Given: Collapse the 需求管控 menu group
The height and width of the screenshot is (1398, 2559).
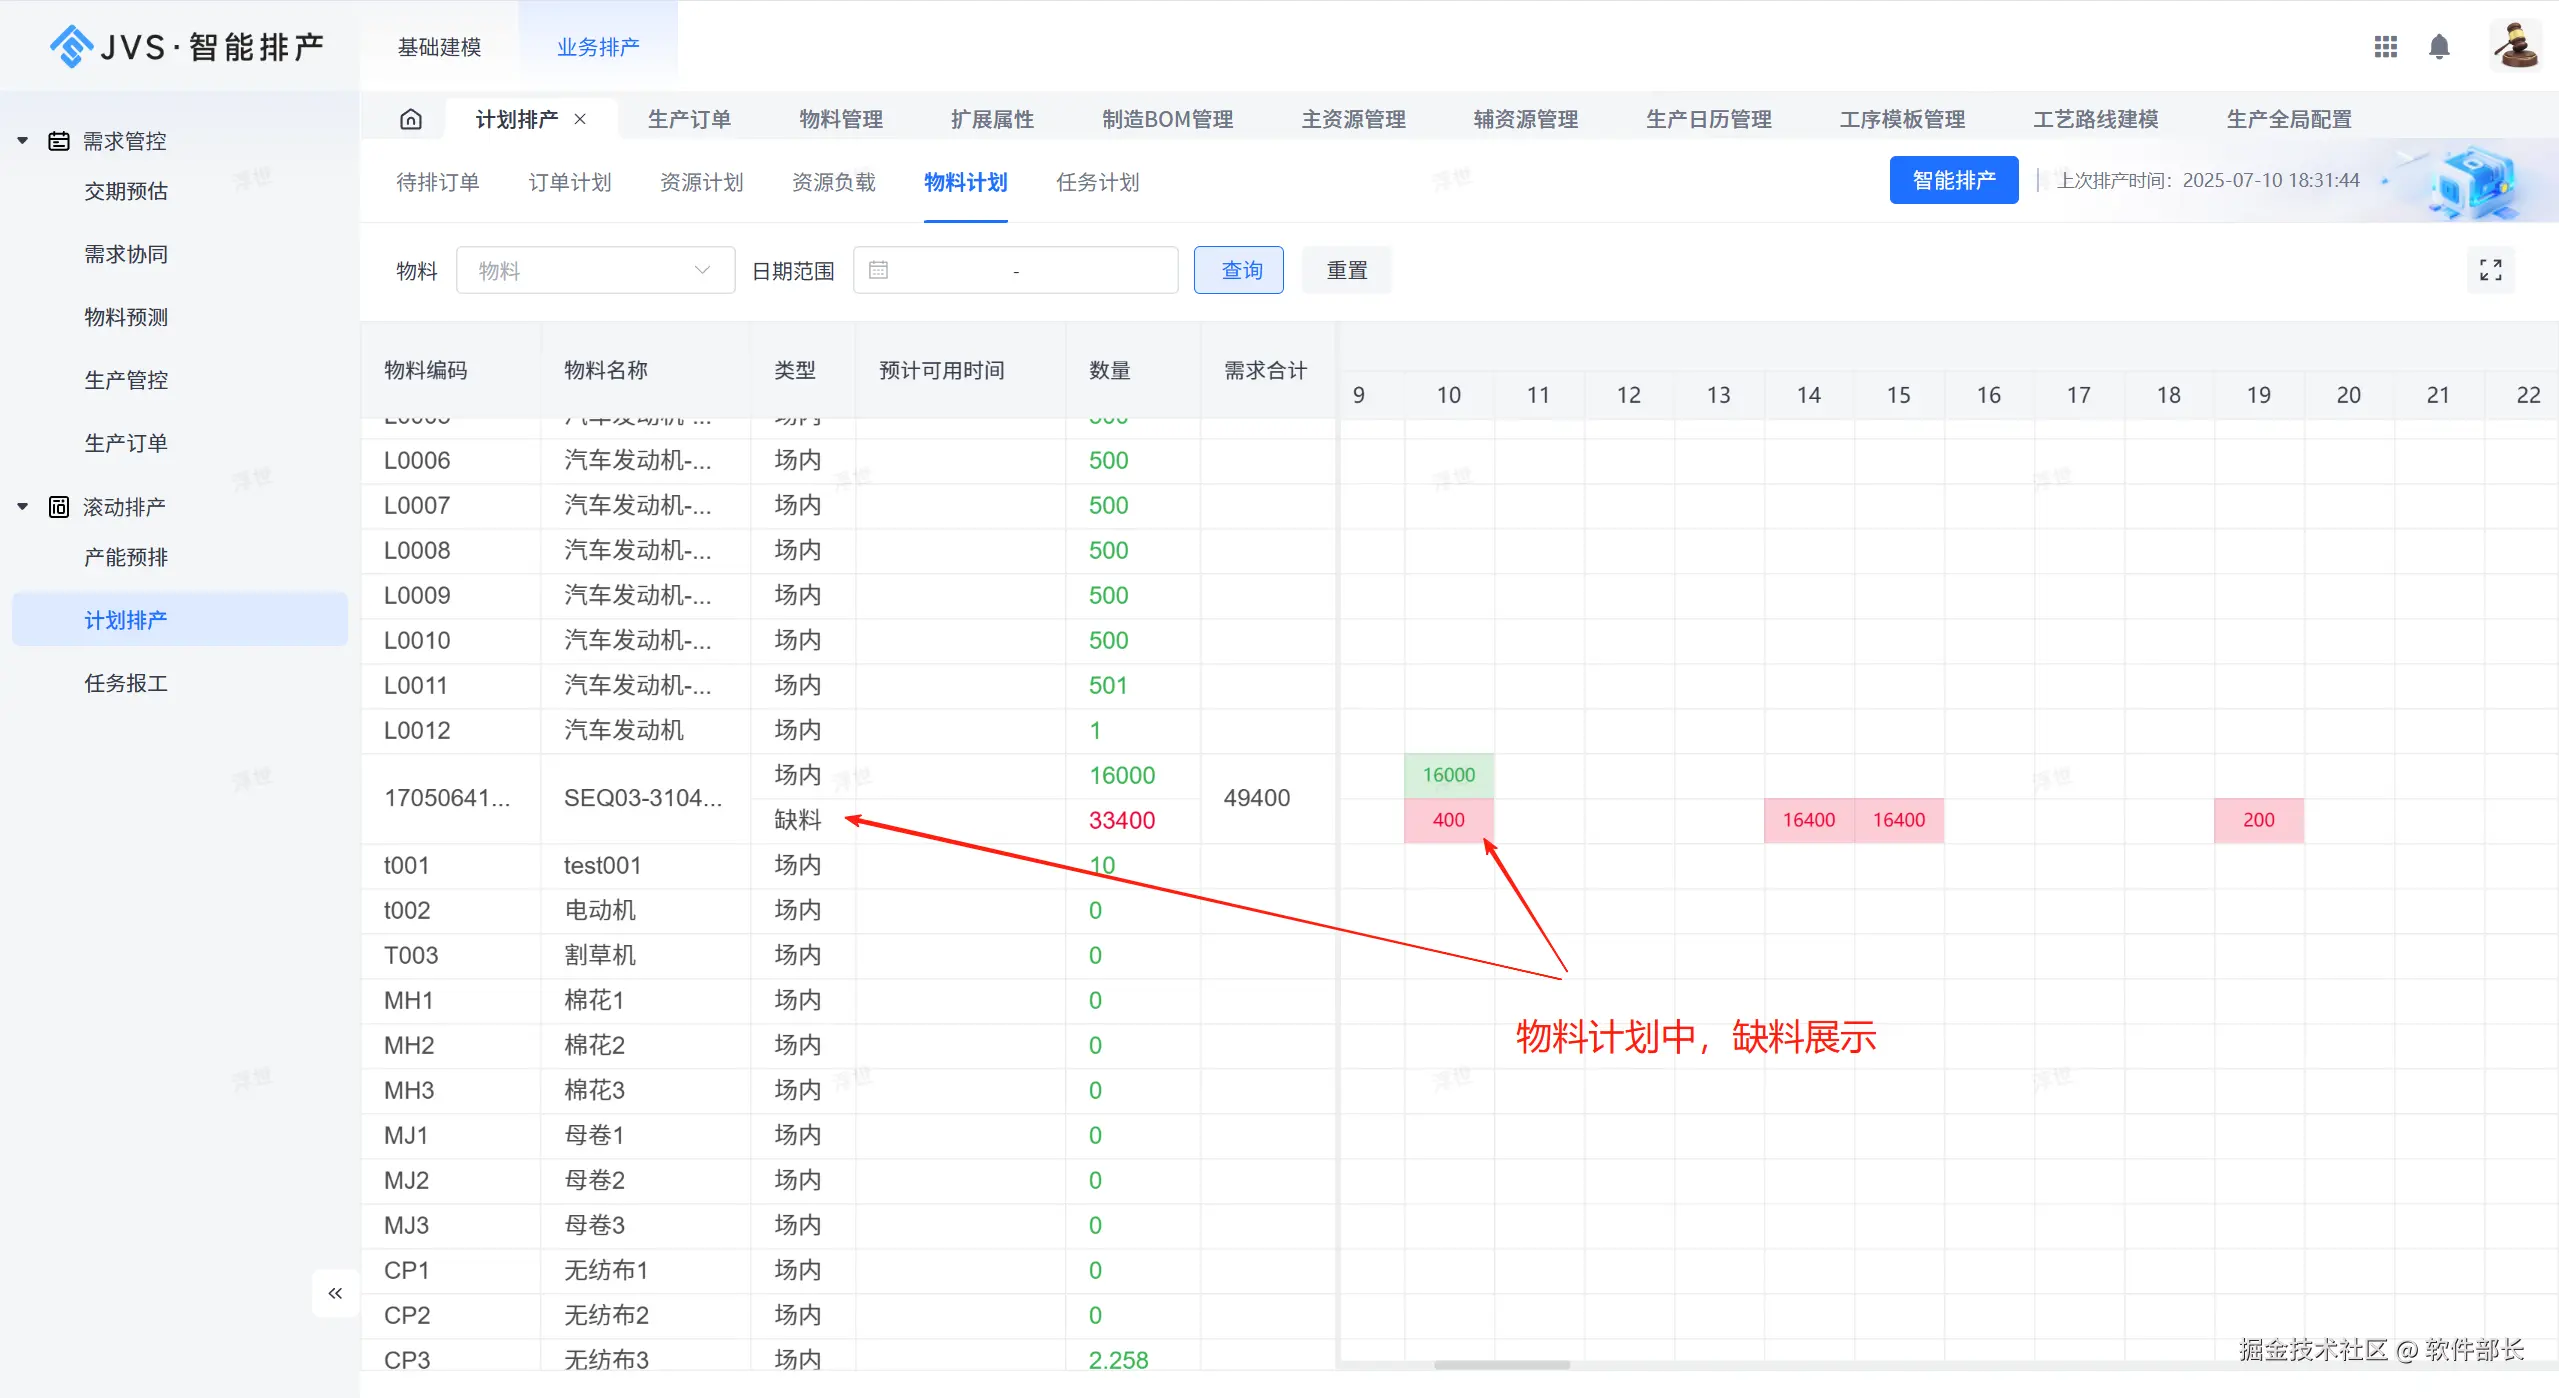Looking at the screenshot, I should 22,141.
